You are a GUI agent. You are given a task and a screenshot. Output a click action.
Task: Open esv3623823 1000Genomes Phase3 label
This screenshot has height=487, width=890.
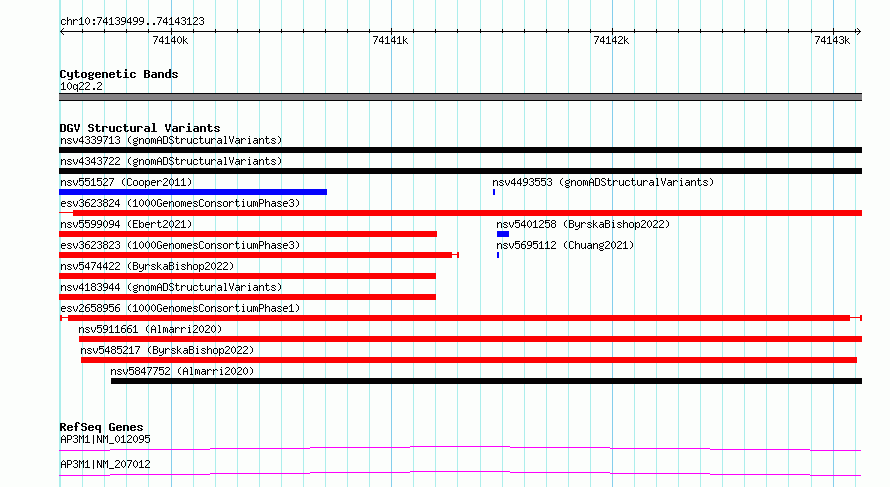pos(180,245)
